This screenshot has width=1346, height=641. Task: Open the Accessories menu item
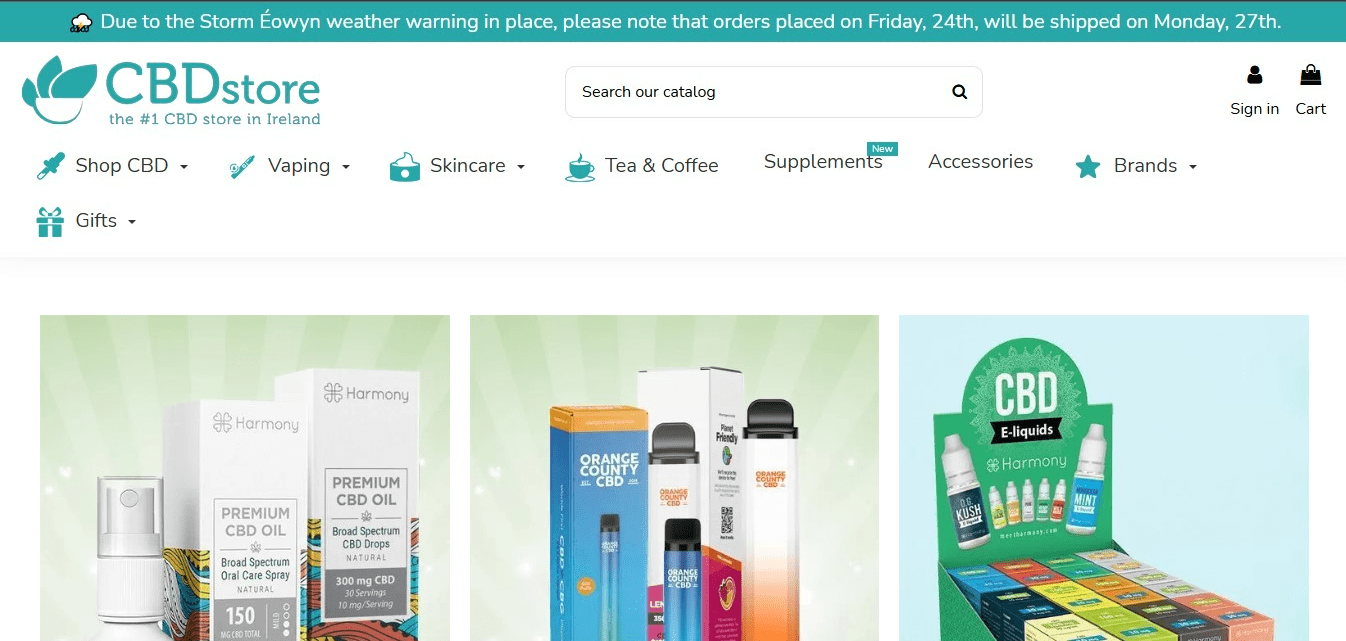click(980, 162)
